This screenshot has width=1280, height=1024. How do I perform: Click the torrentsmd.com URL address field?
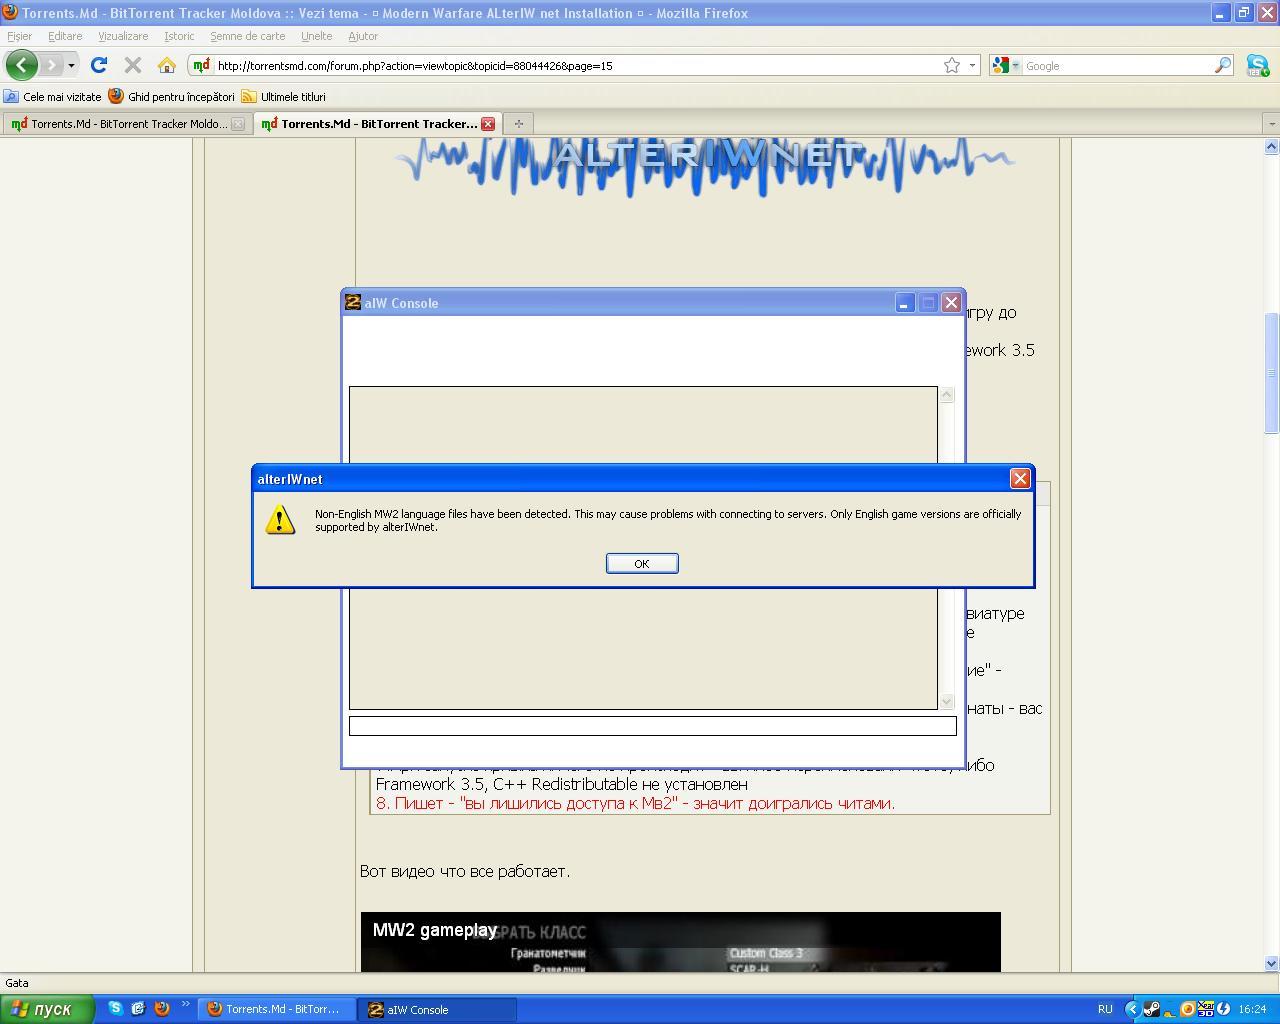click(575, 66)
